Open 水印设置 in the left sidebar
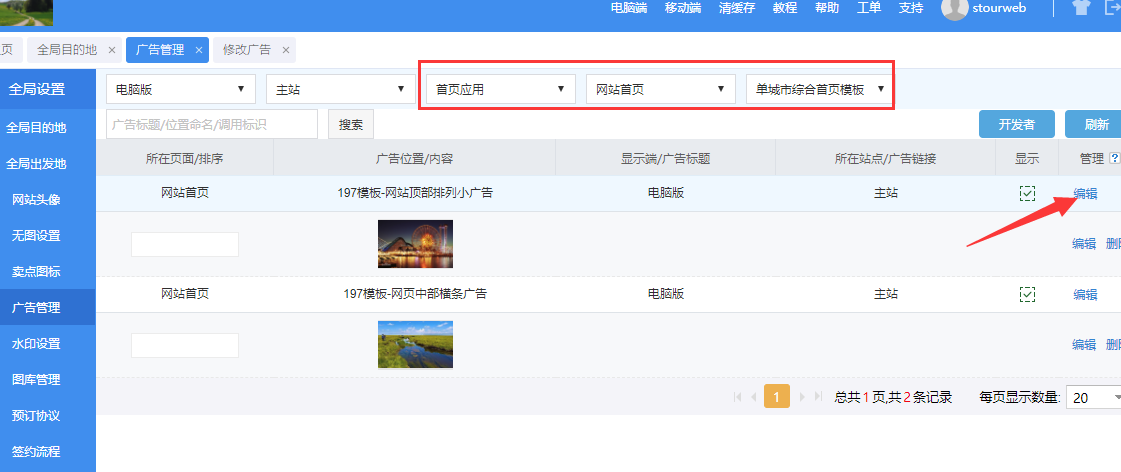 point(36,343)
